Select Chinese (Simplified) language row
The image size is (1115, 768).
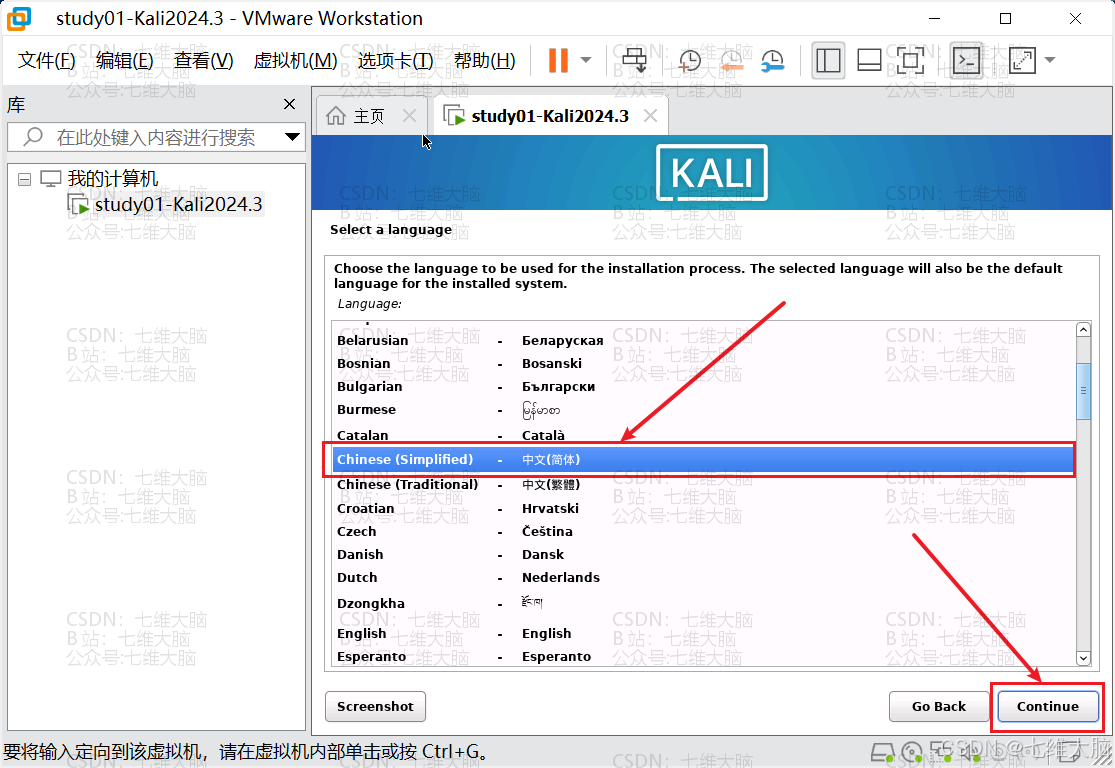click(x=703, y=459)
